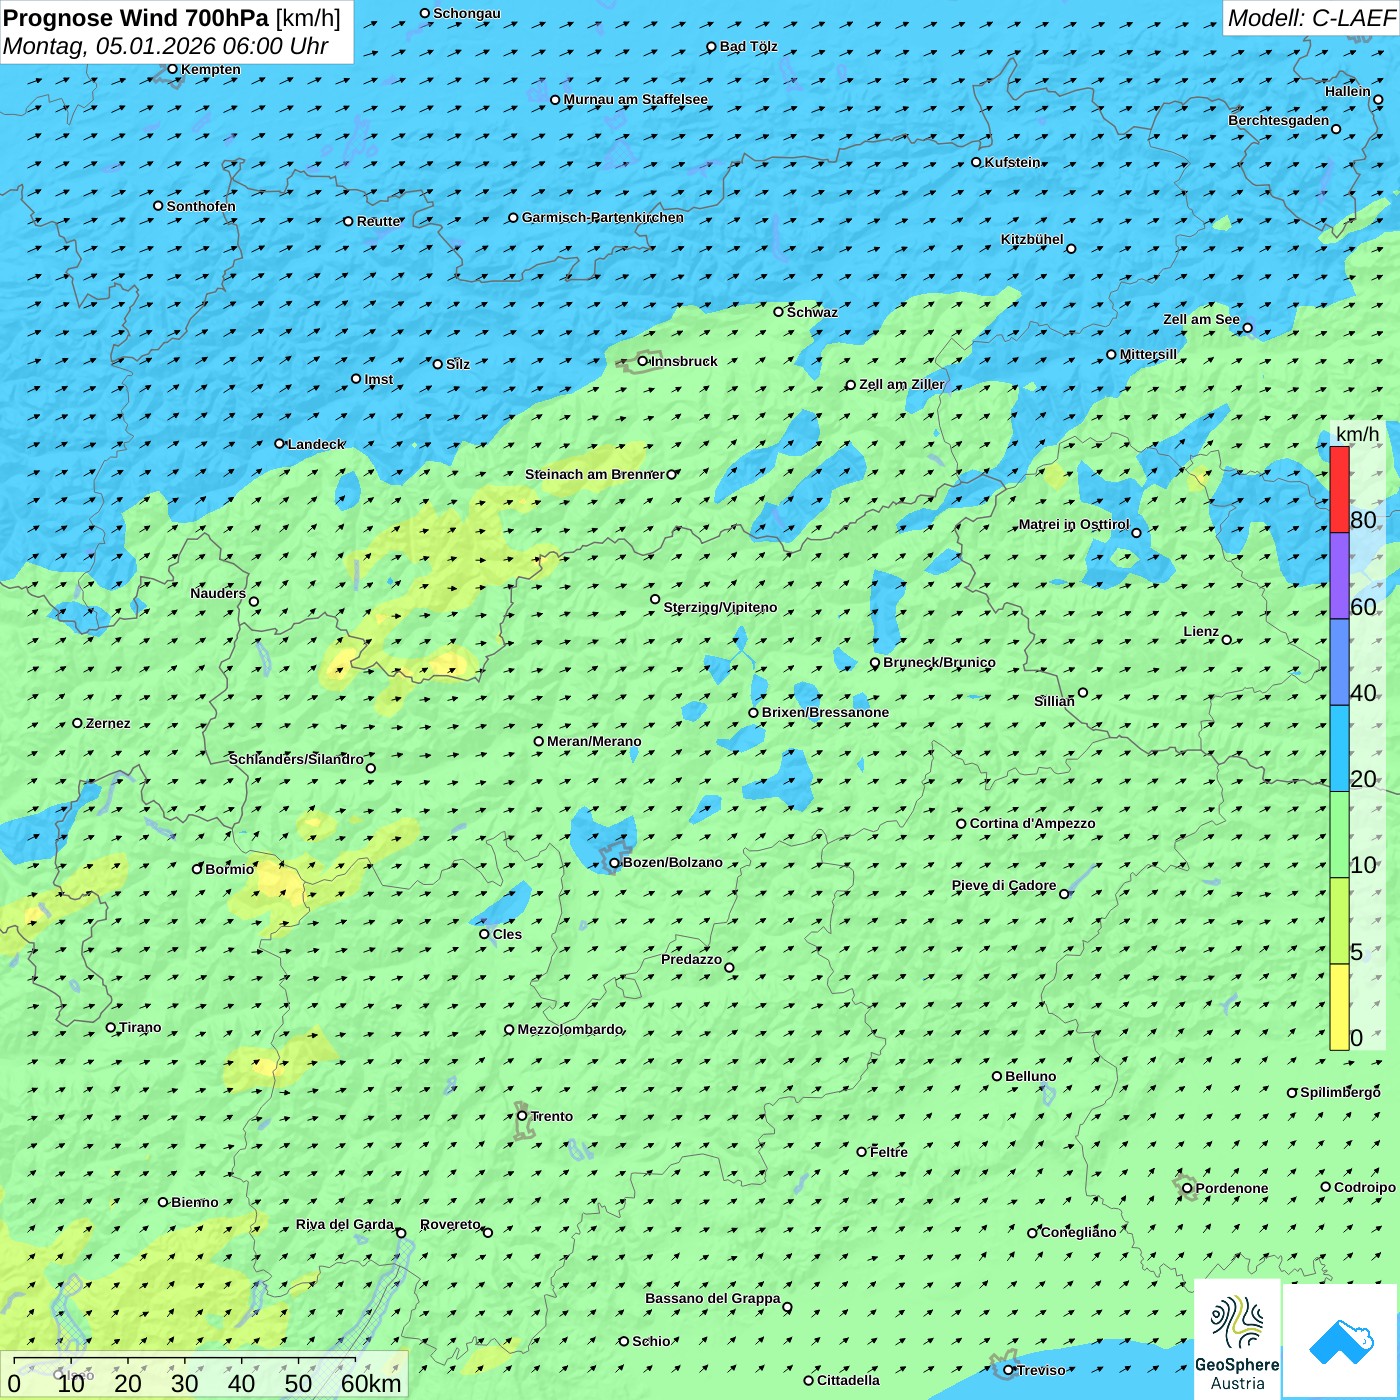1400x1400 pixels.
Task: Click the Lienz city marker
Action: tap(1227, 640)
